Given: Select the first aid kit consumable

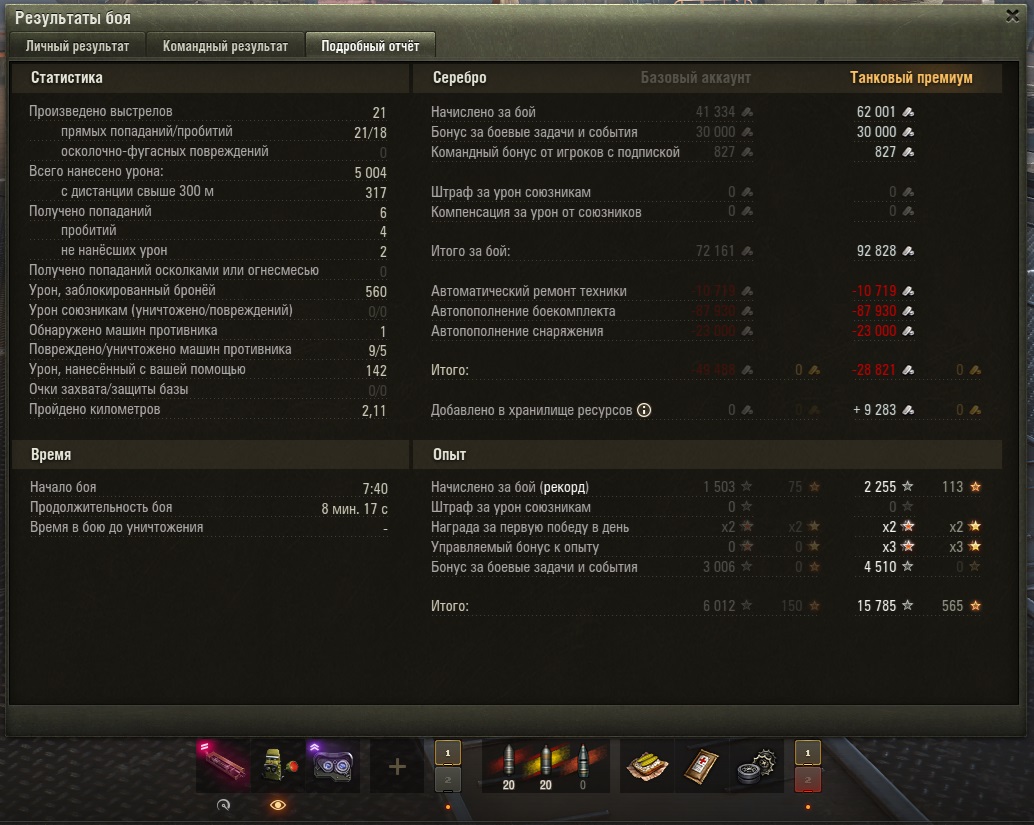Looking at the screenshot, I should [x=702, y=766].
